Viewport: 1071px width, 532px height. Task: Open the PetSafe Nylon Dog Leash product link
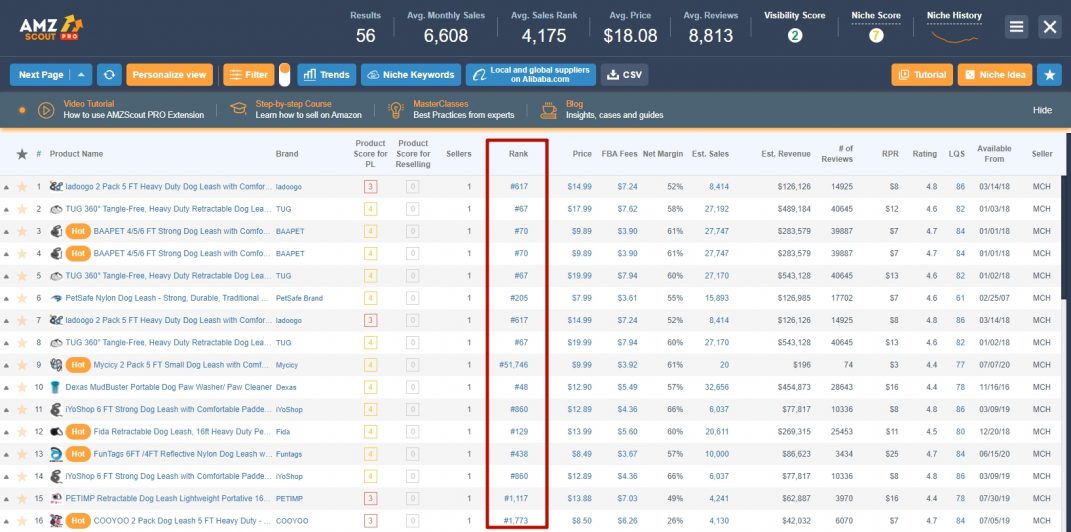pyautogui.click(x=167, y=298)
